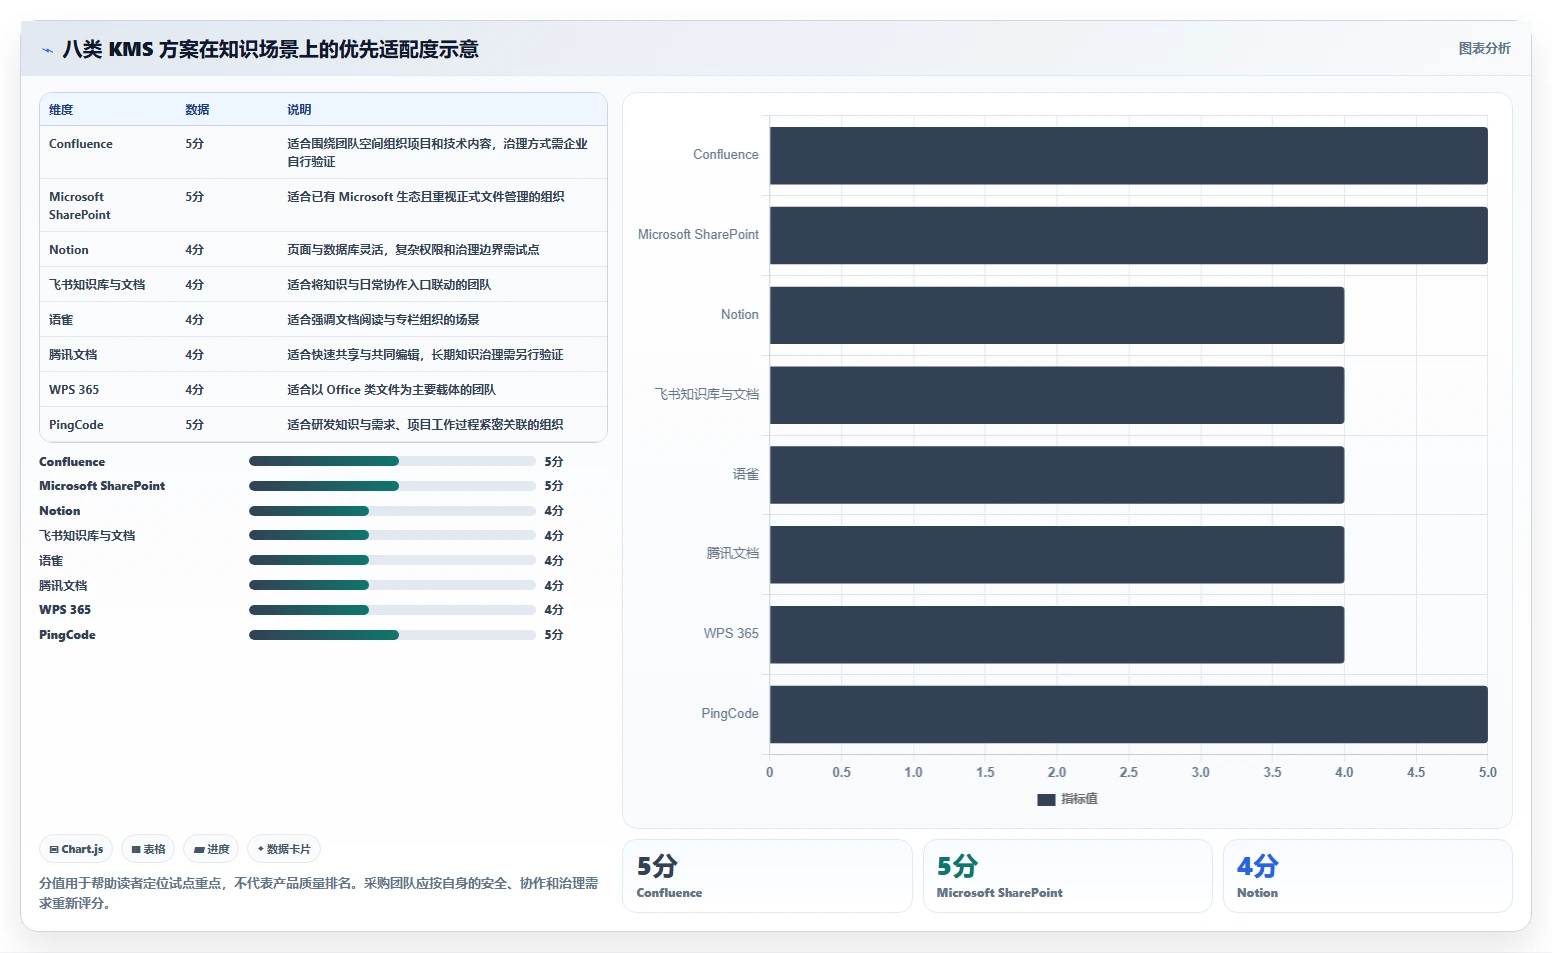Click the Microsoft SharePoint progress bar

pos(392,486)
